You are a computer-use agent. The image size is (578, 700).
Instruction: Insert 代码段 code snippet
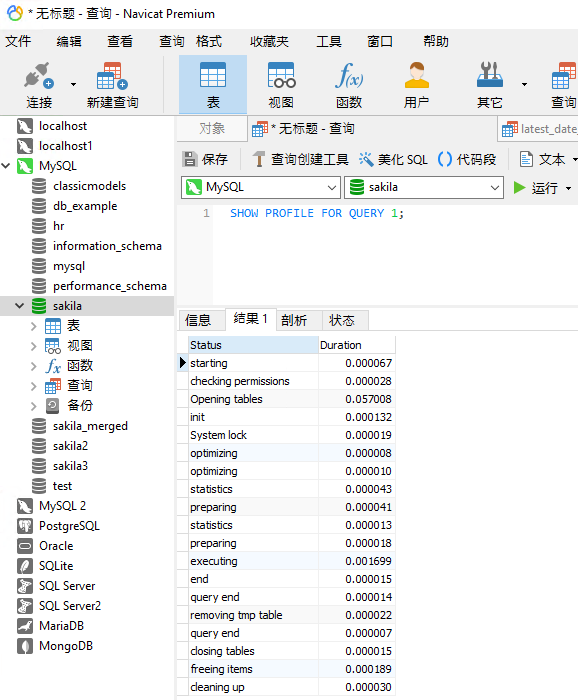[467, 159]
